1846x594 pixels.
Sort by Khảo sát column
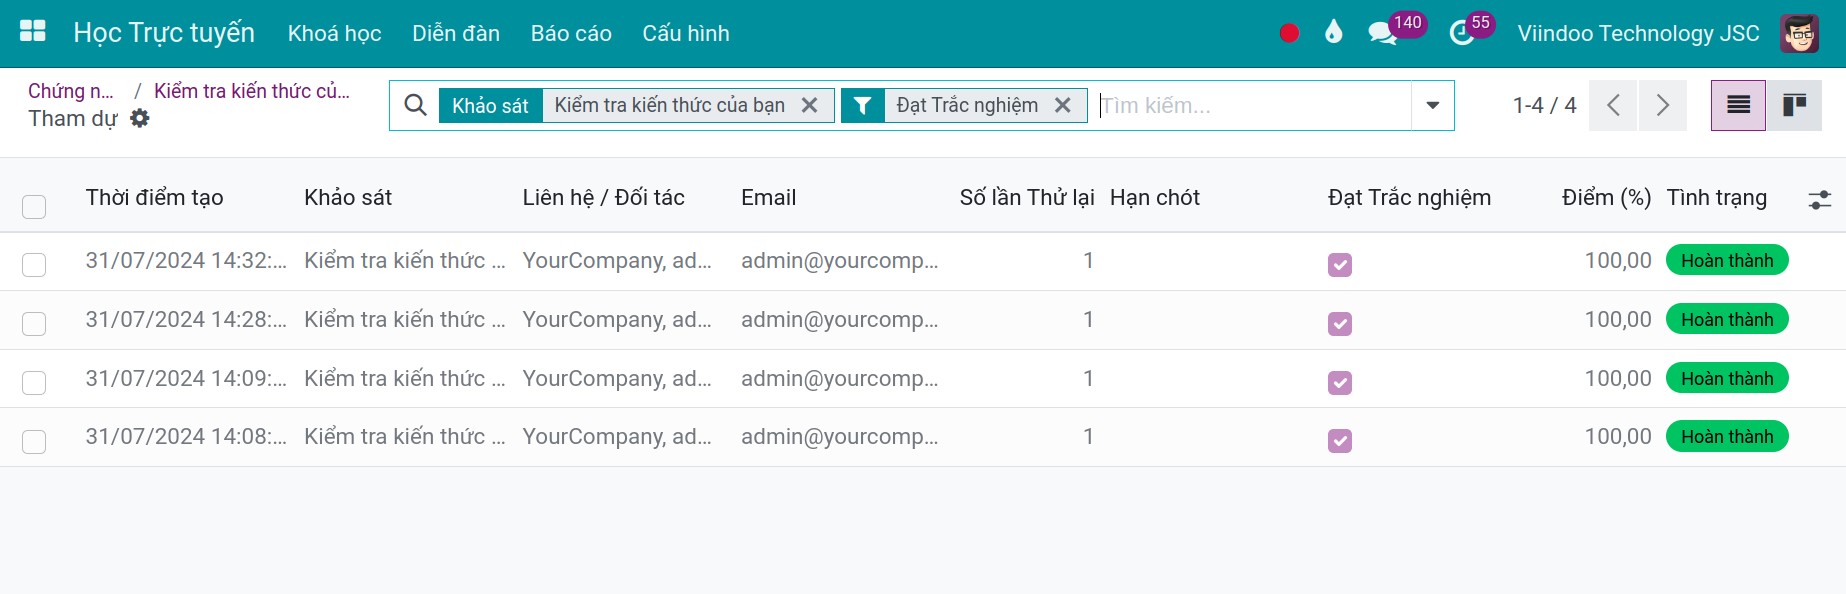coord(348,197)
